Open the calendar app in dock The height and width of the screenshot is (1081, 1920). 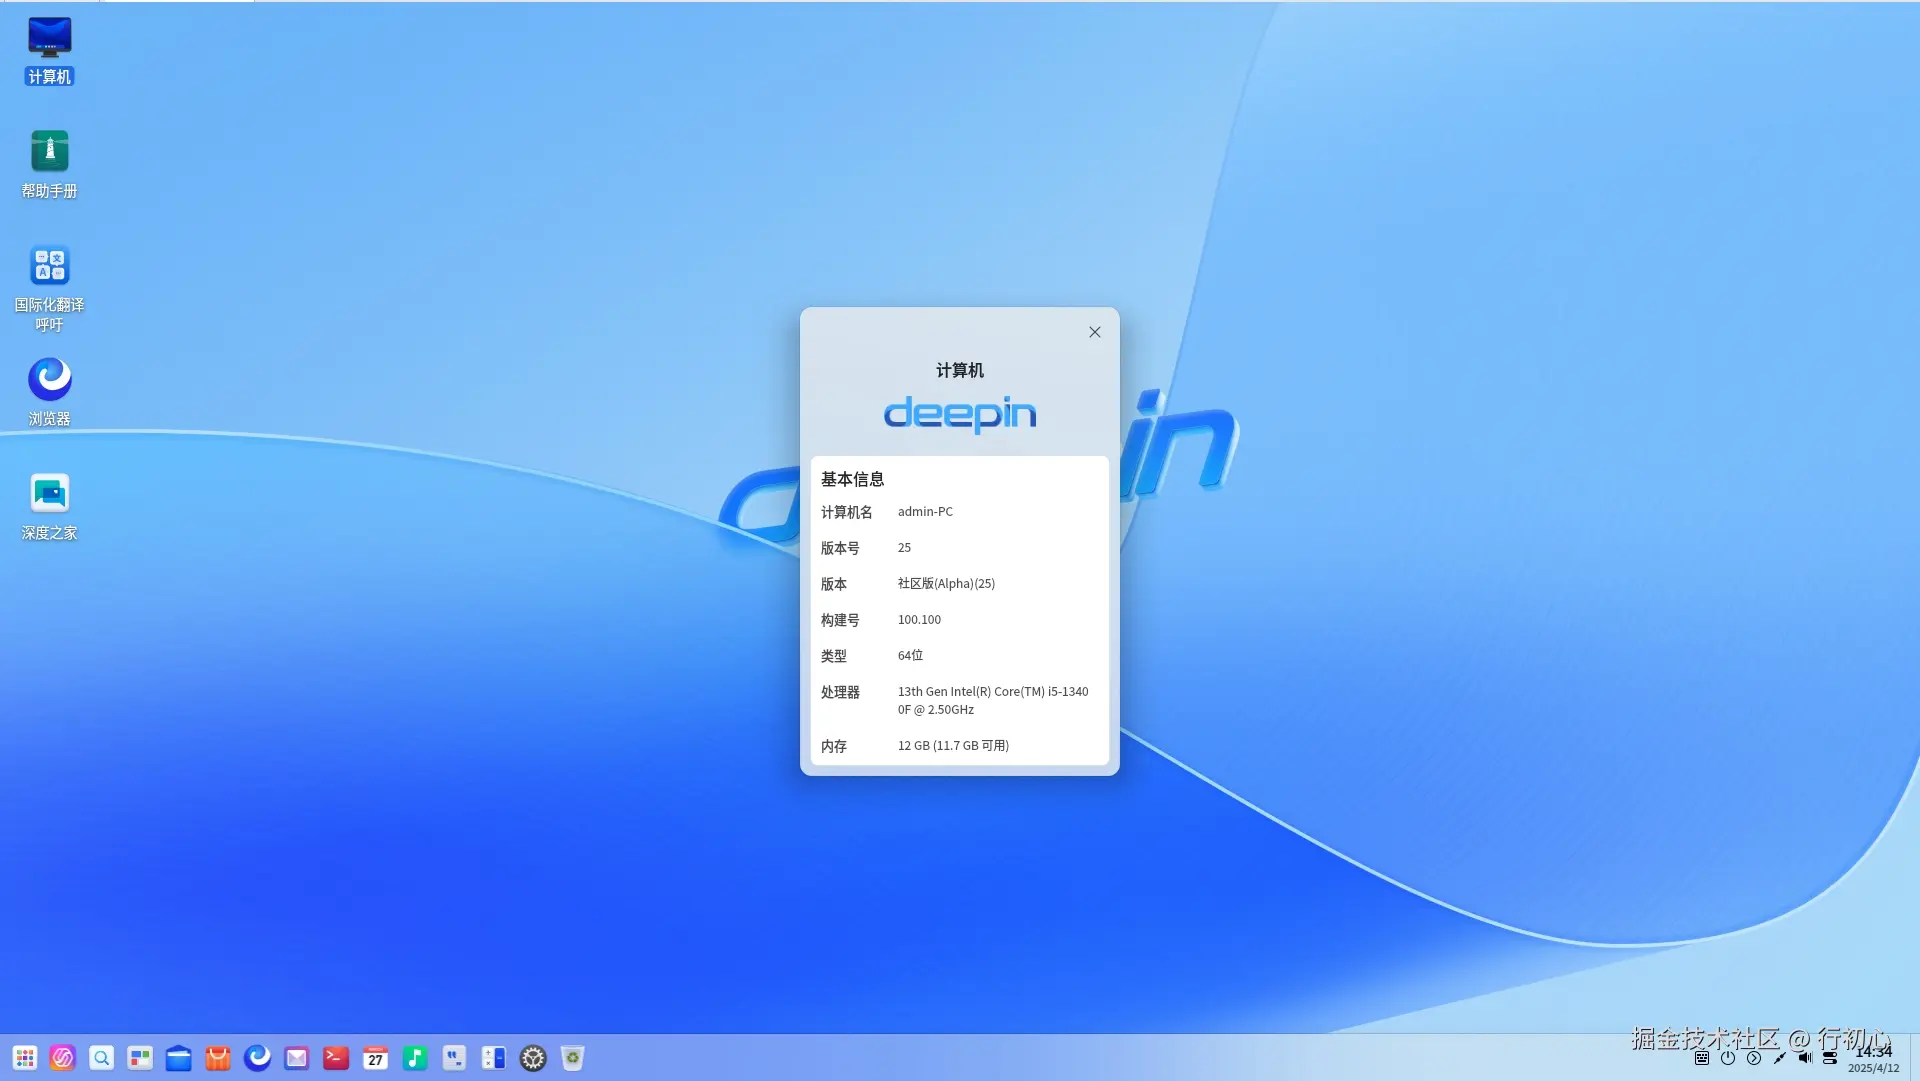point(375,1058)
